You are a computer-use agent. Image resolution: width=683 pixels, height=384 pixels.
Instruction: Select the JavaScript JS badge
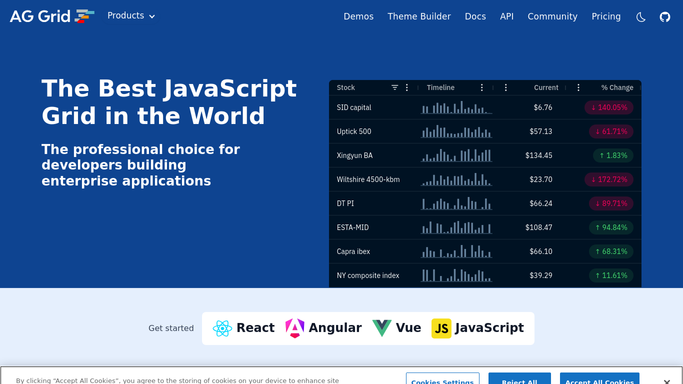click(441, 328)
